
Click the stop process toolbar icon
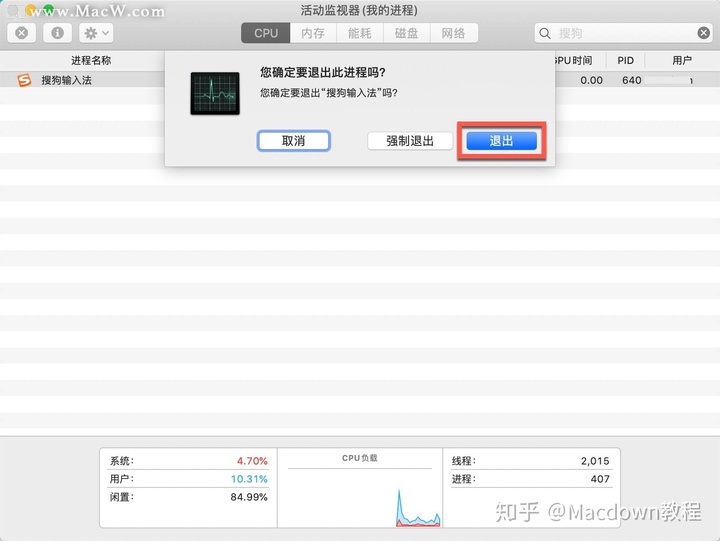pos(22,33)
